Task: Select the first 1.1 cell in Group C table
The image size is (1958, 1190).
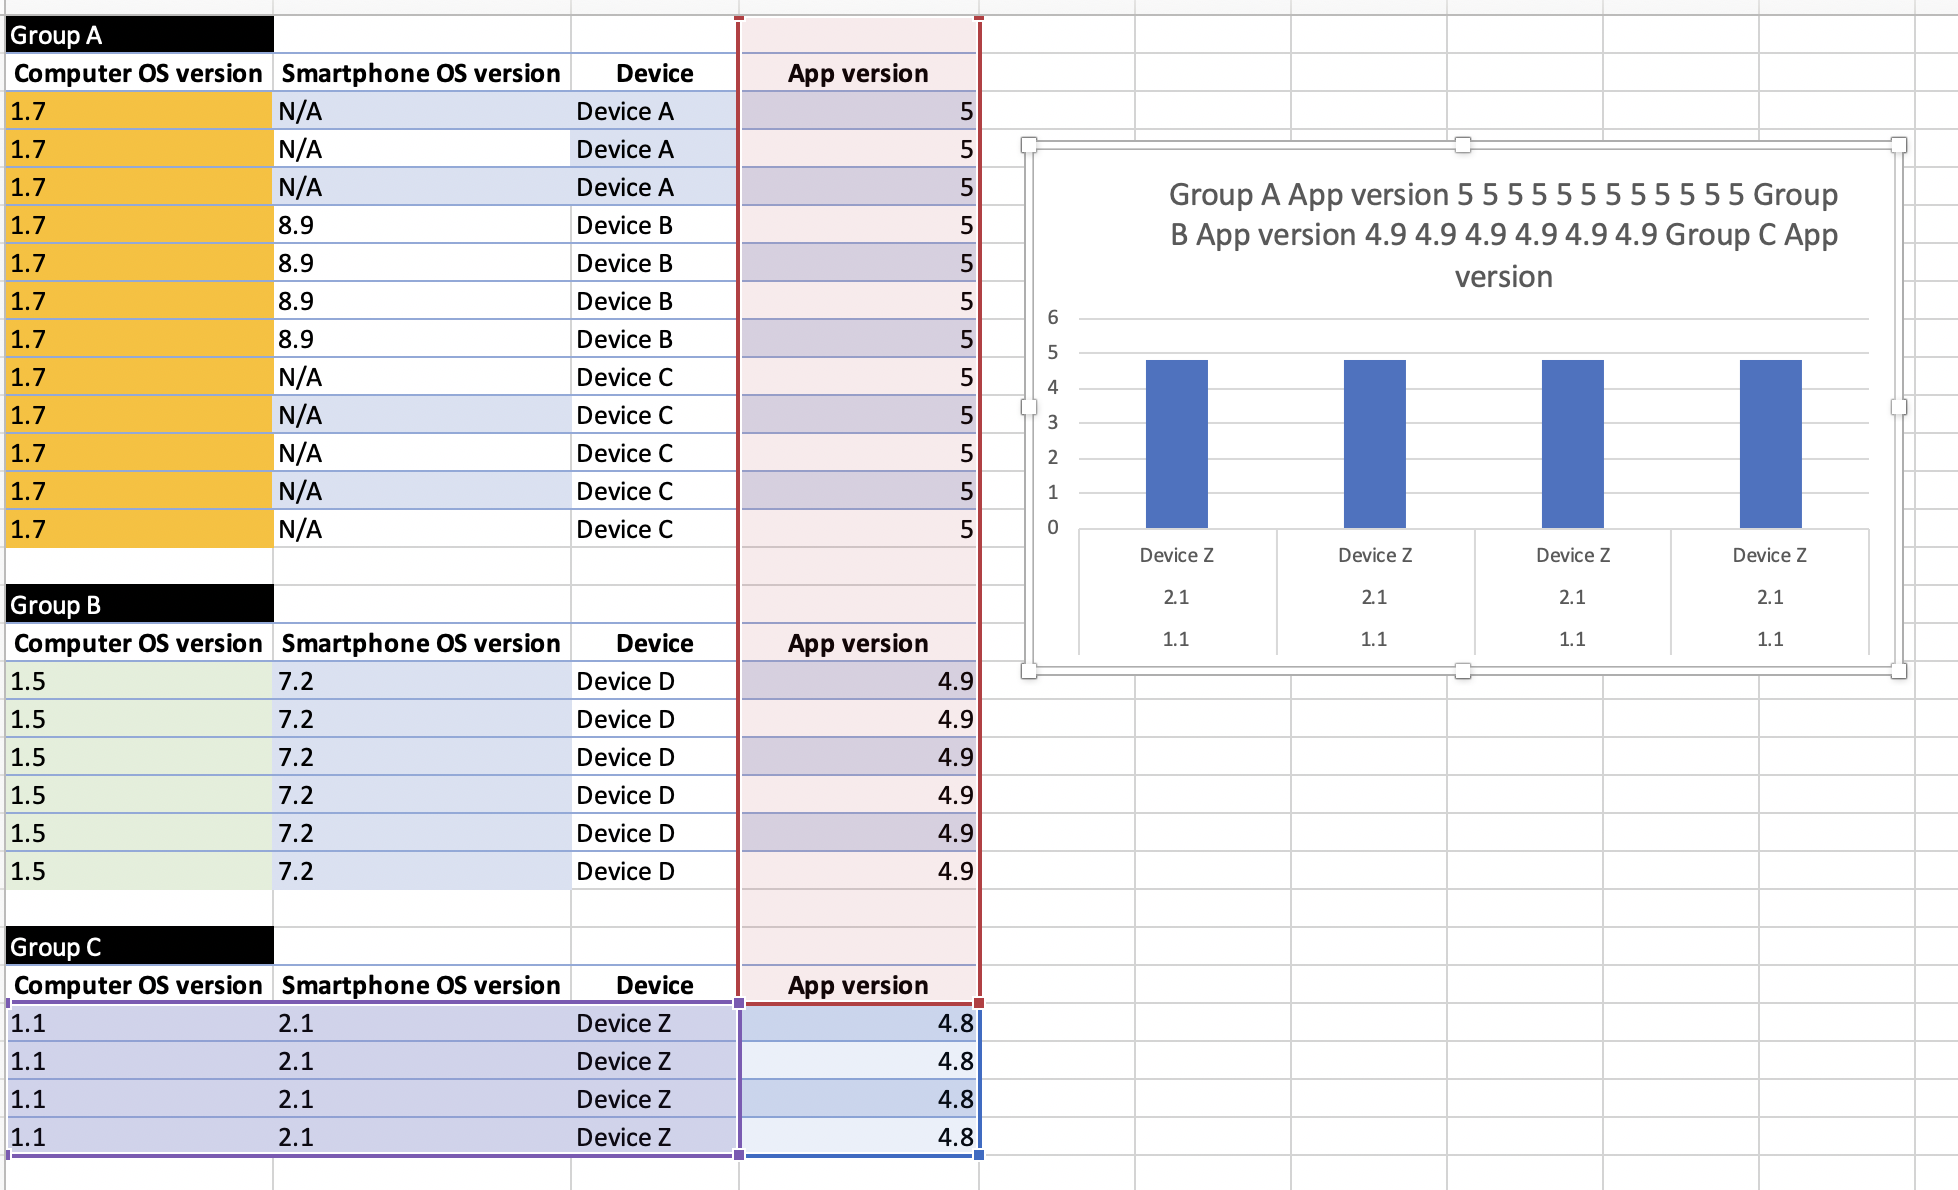Action: click(139, 1023)
